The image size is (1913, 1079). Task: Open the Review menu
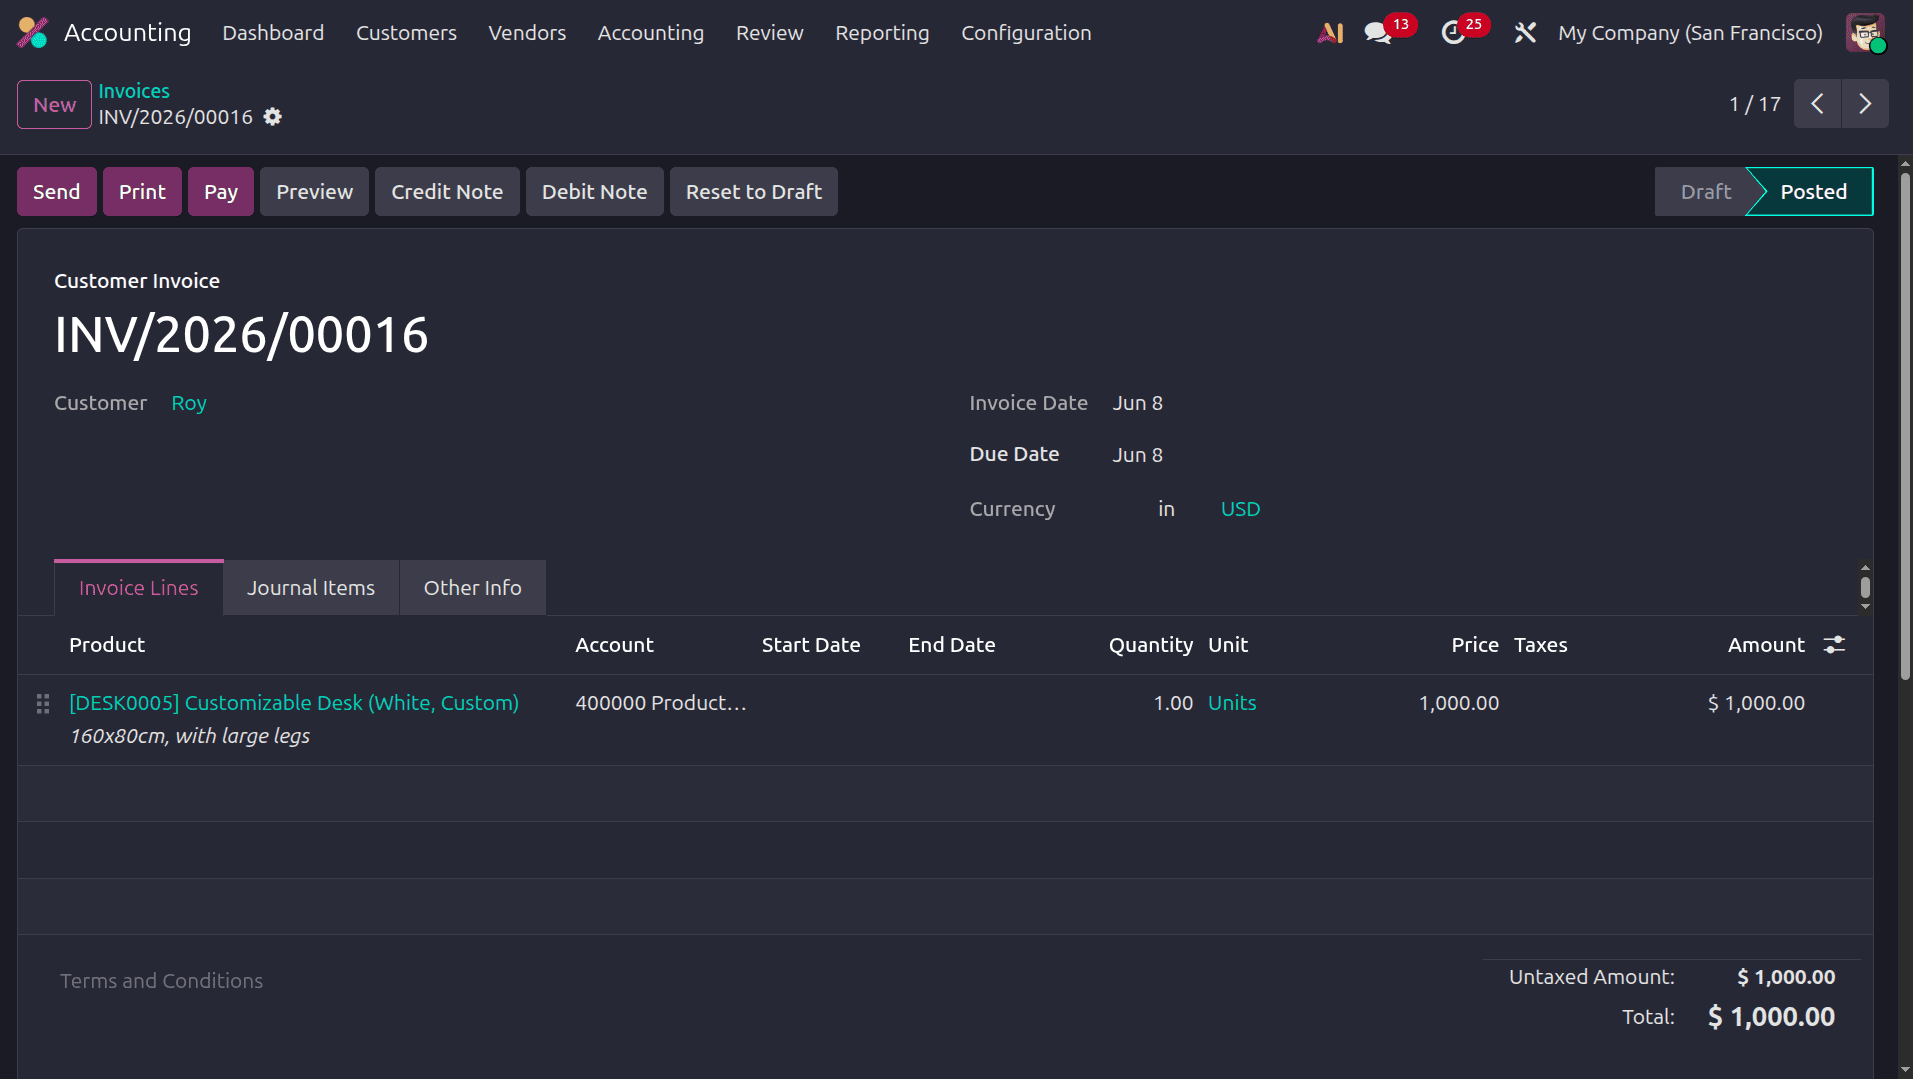(770, 33)
